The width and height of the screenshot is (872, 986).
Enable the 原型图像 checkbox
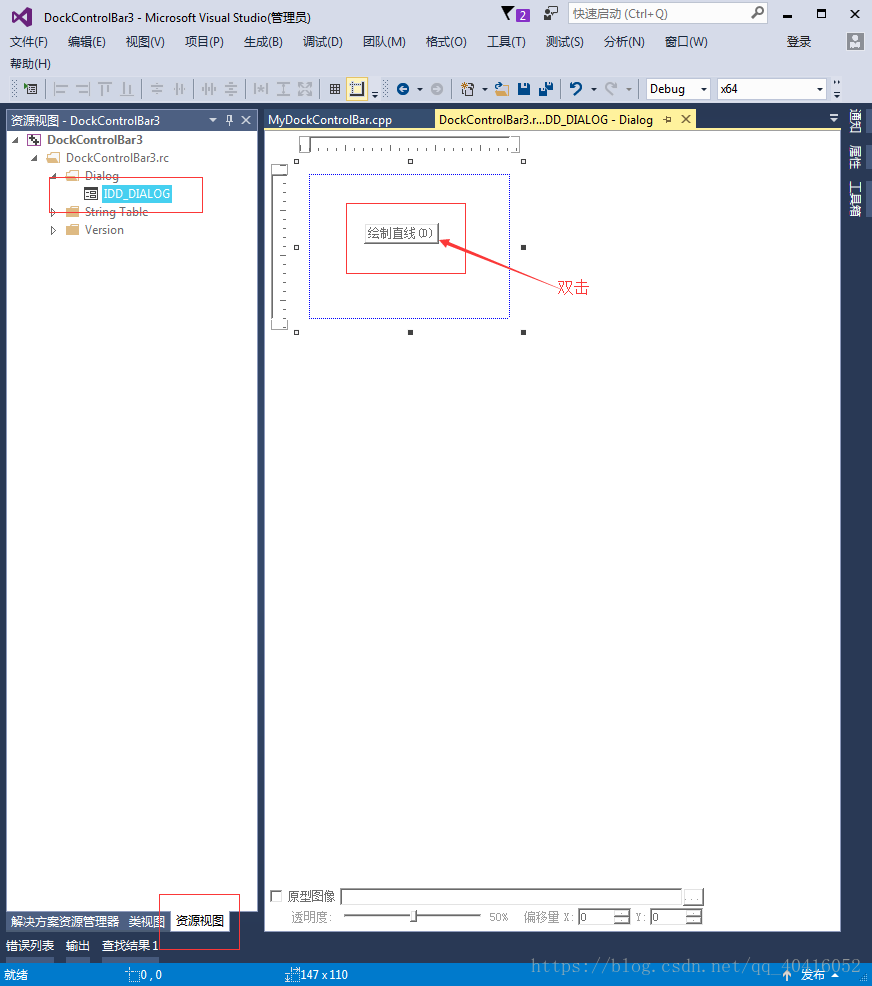(x=276, y=895)
